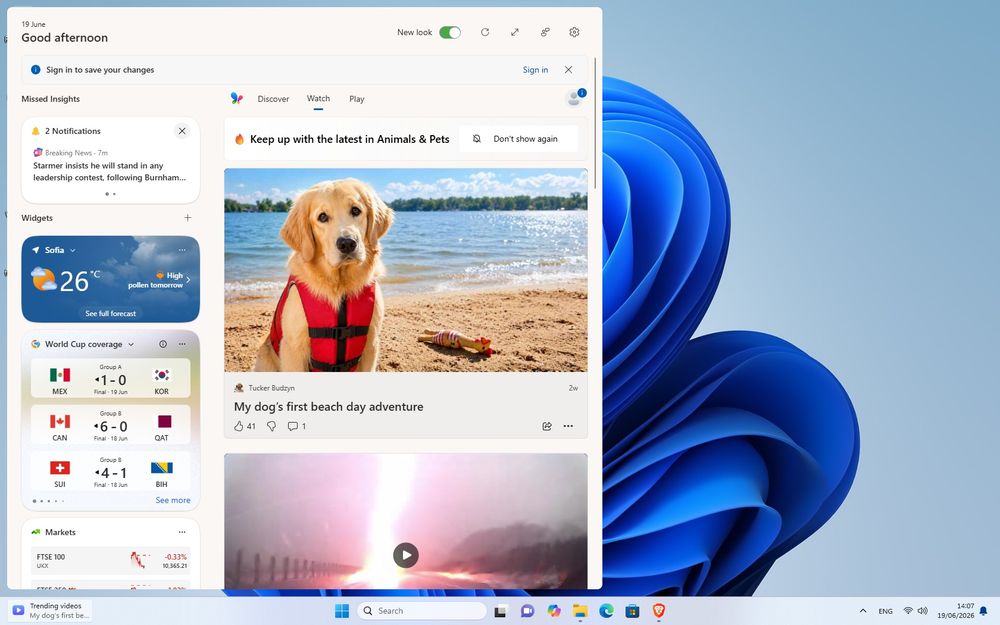Open World Cup widget info icon
Image resolution: width=1000 pixels, height=625 pixels.
coord(163,344)
